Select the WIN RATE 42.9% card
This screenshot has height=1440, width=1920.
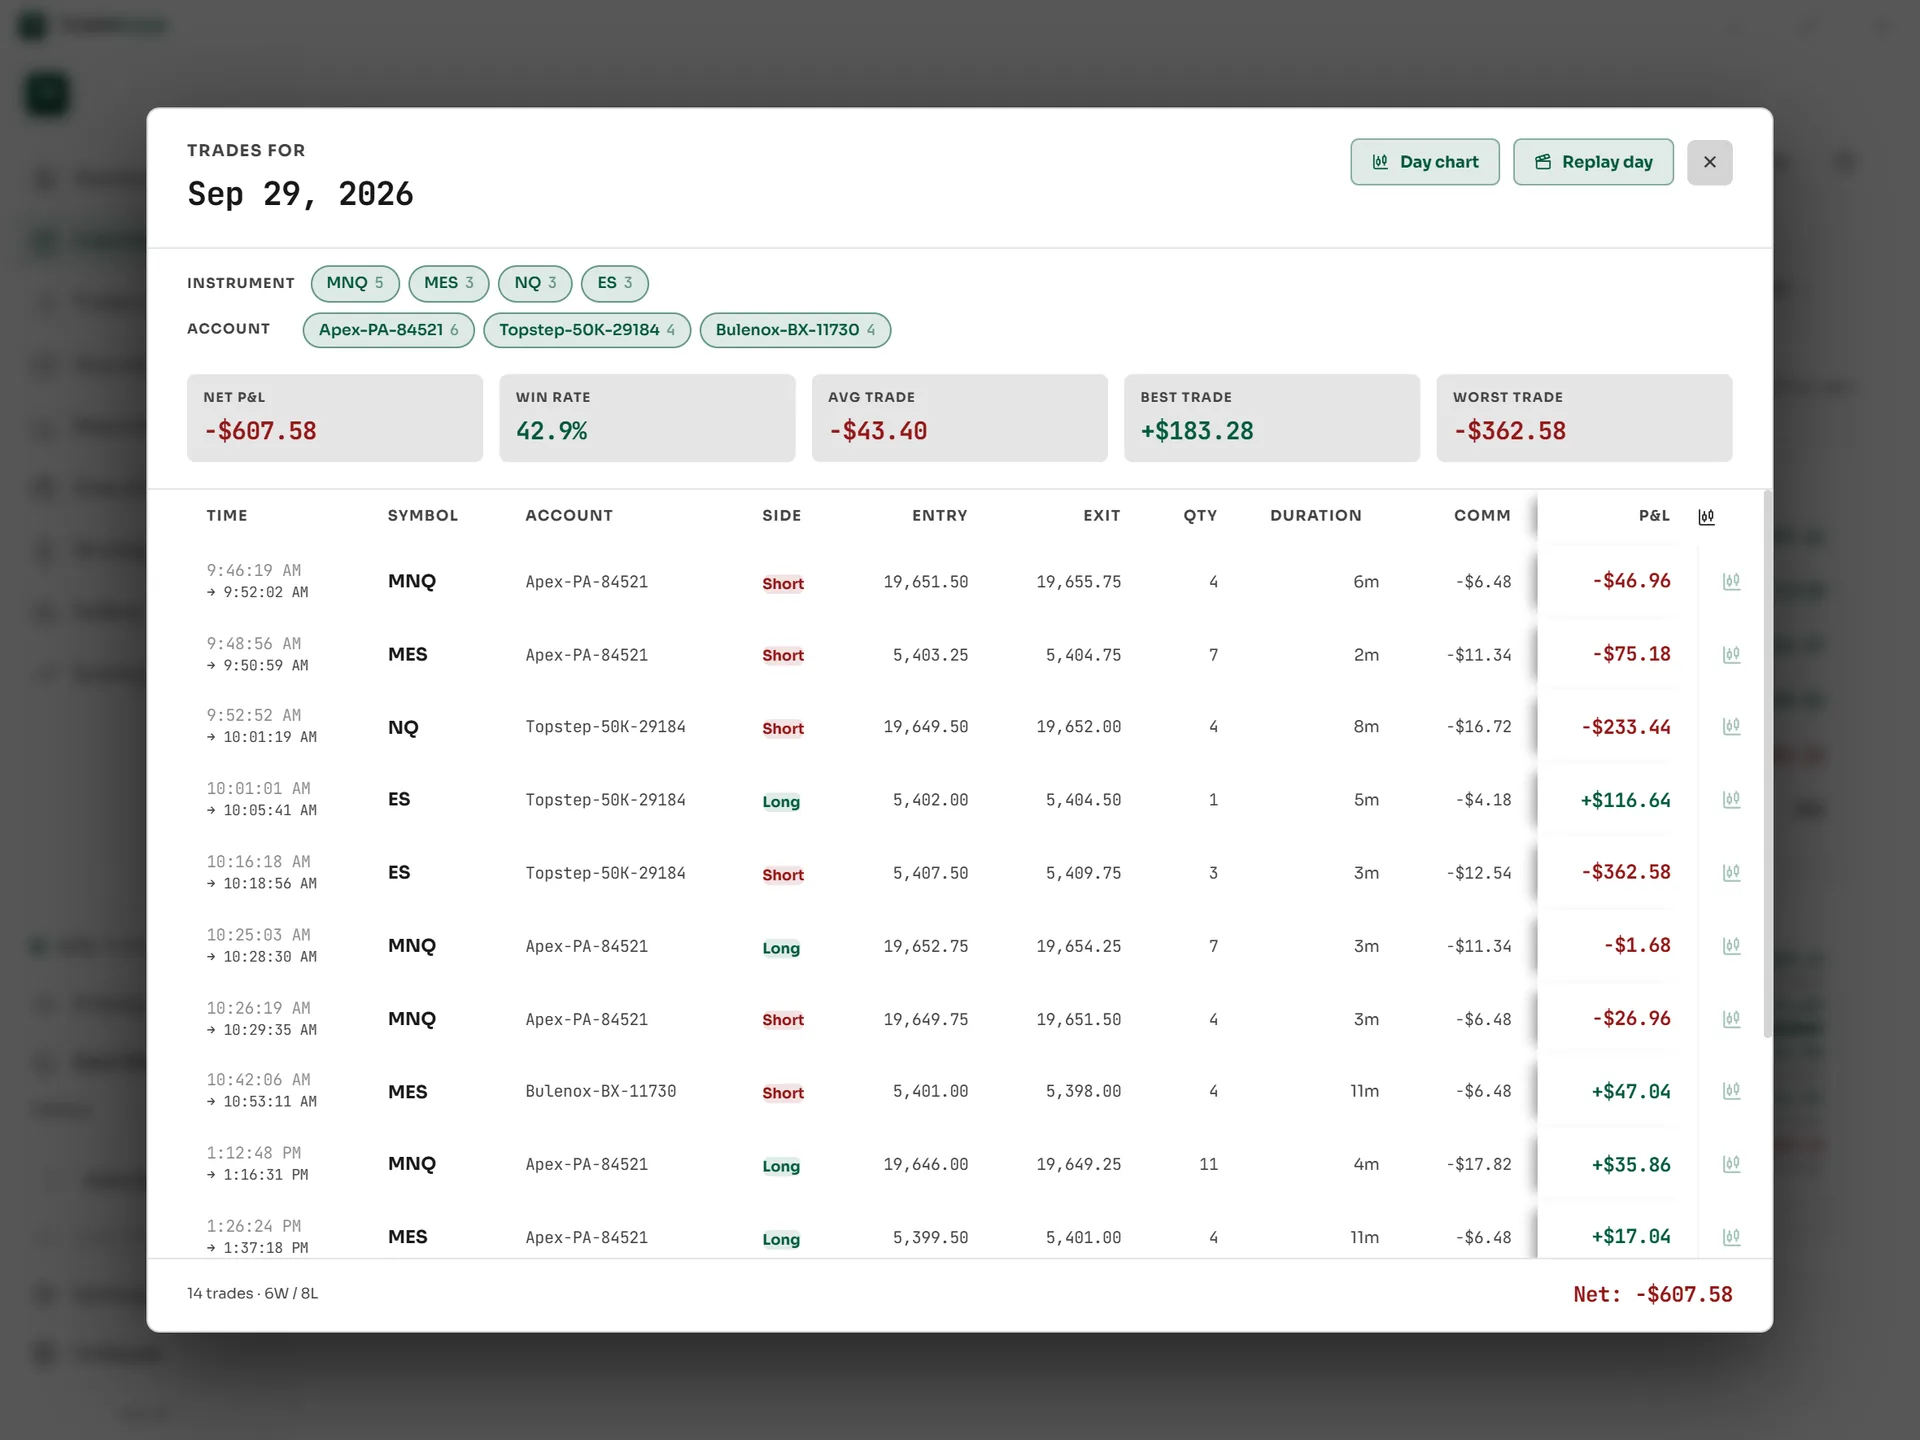point(647,418)
